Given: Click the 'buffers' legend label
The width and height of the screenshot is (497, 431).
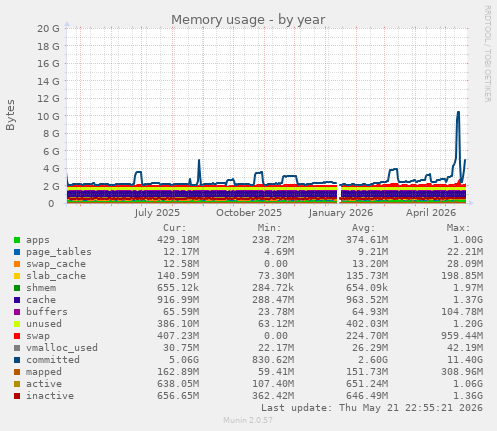Looking at the screenshot, I should pos(47,312).
